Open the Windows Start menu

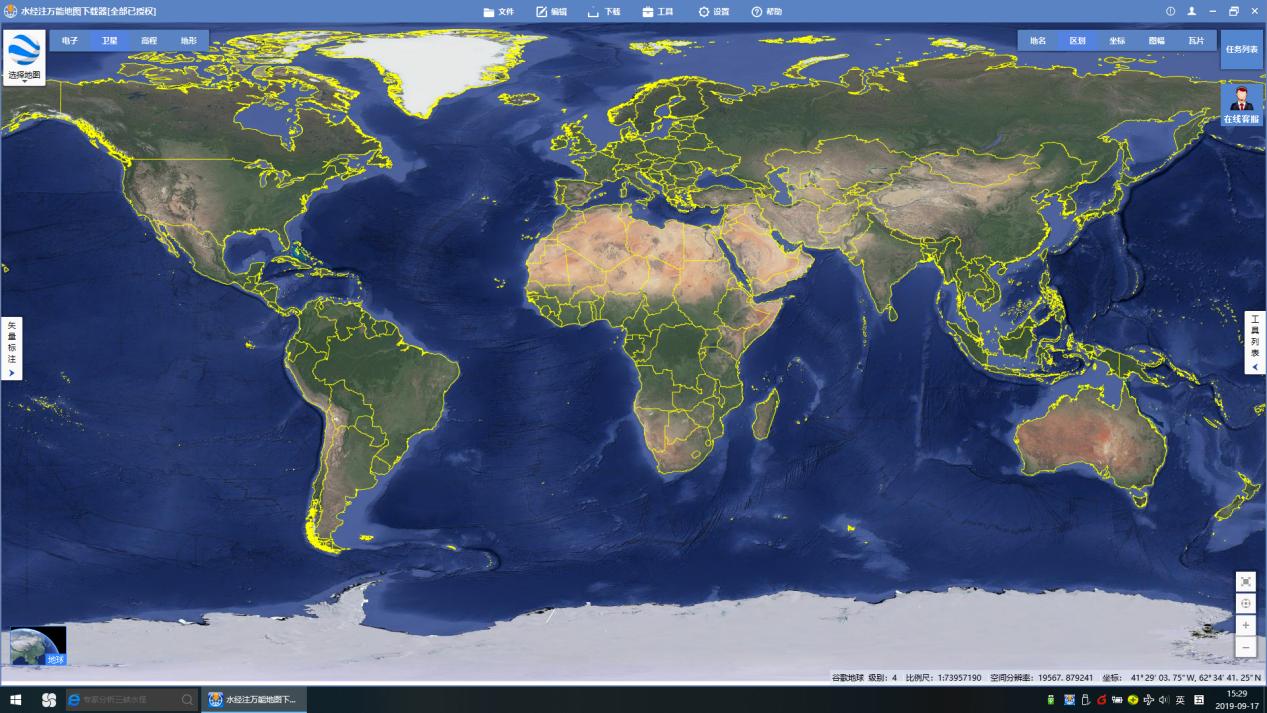(16, 700)
